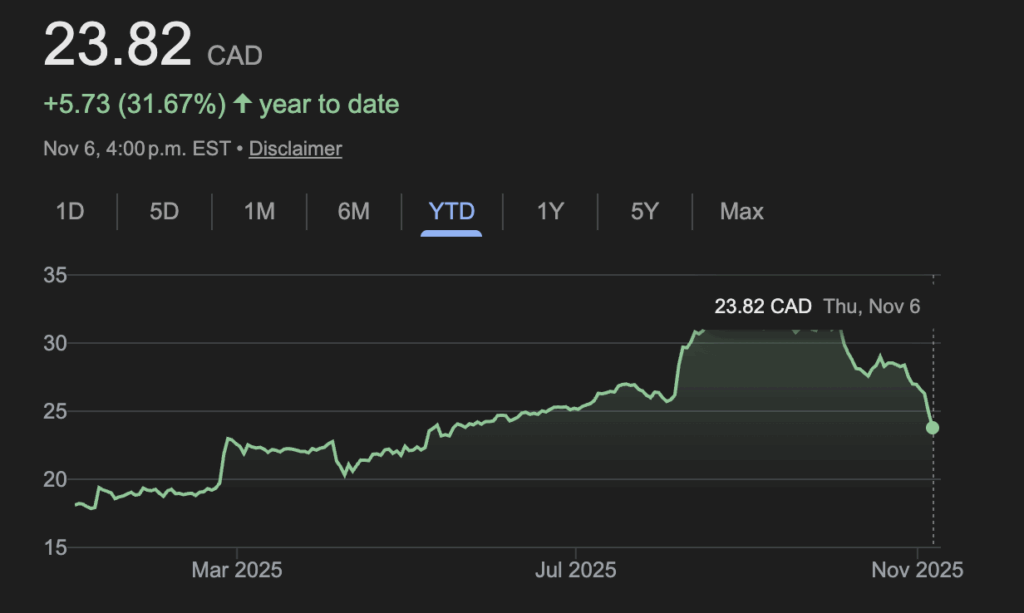The image size is (1024, 613).
Task: Show the Max time range chart
Action: (741, 212)
